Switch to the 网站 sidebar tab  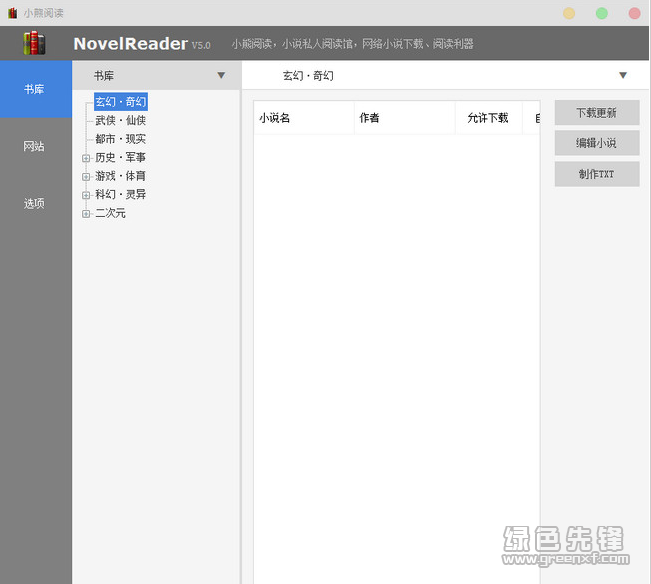click(x=36, y=146)
